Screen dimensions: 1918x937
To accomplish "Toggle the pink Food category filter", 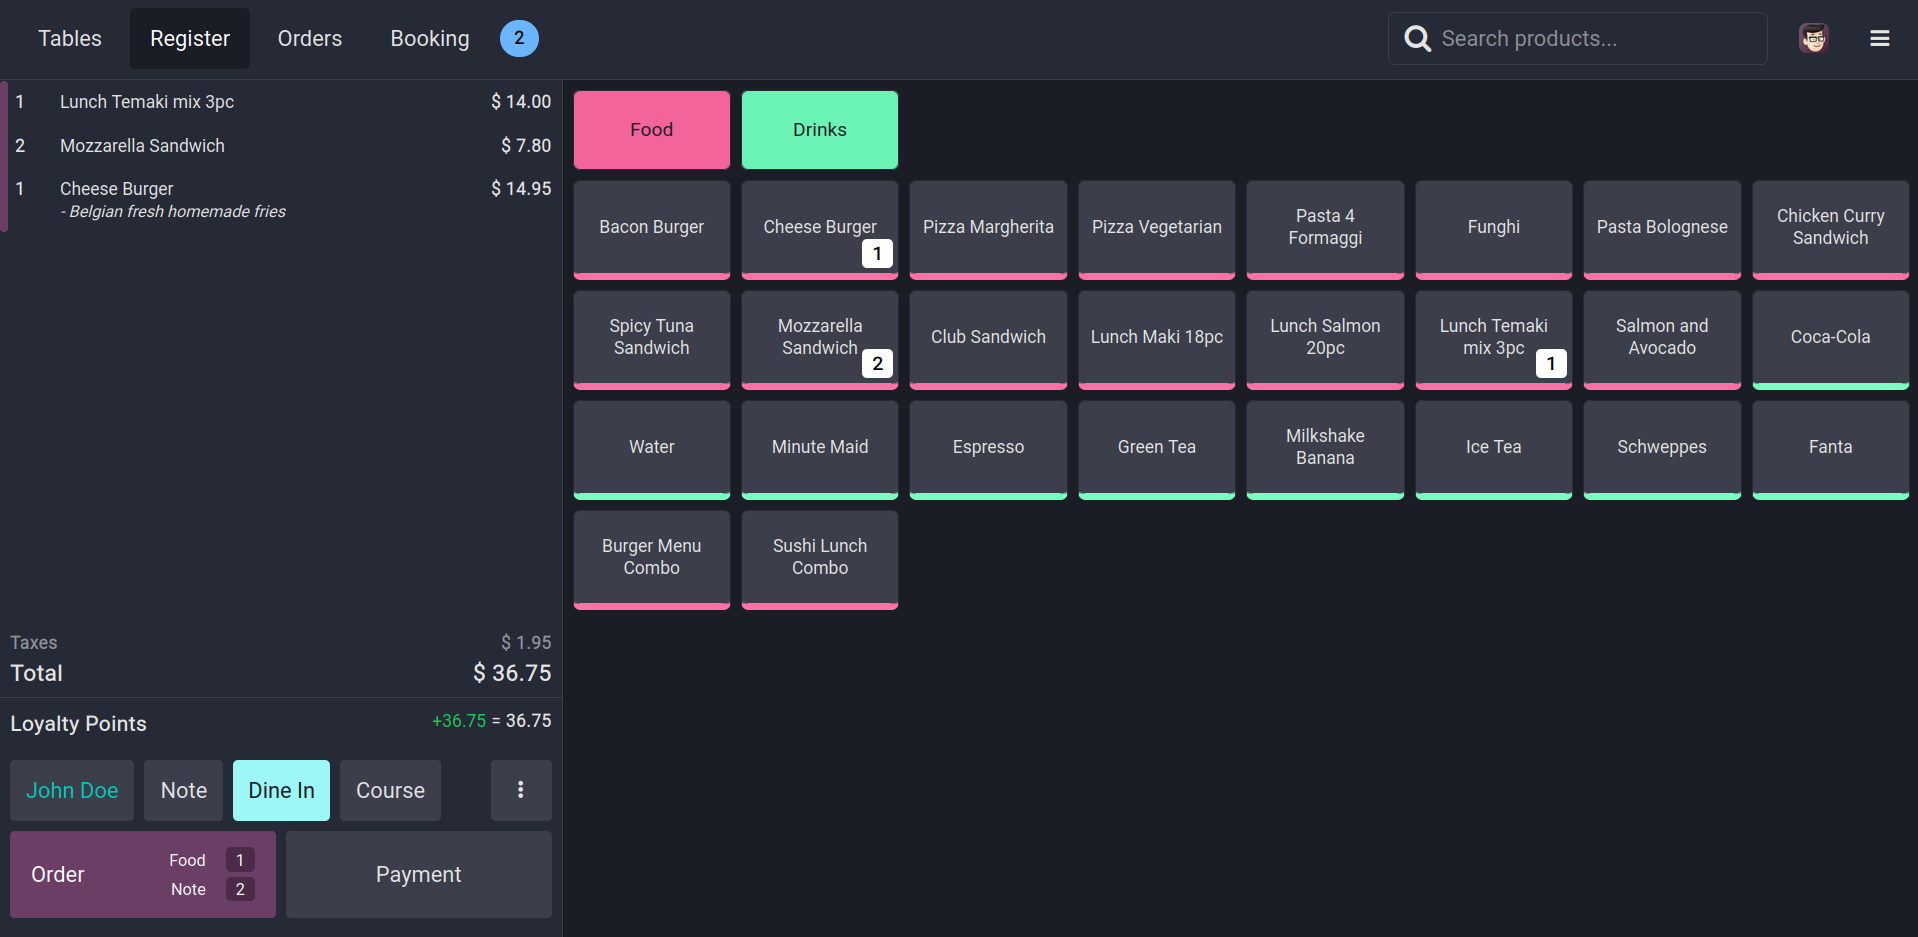I will pyautogui.click(x=651, y=130).
